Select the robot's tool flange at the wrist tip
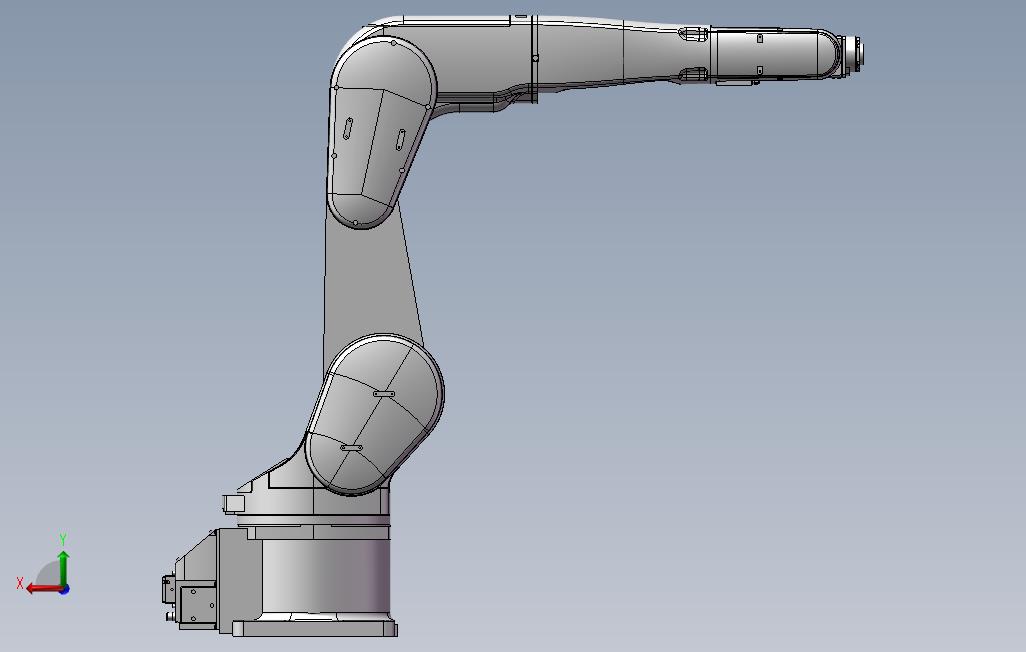 click(853, 52)
